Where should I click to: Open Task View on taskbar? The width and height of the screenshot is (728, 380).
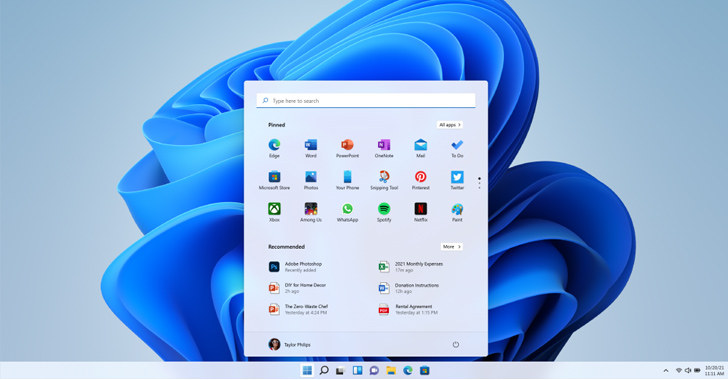340,370
